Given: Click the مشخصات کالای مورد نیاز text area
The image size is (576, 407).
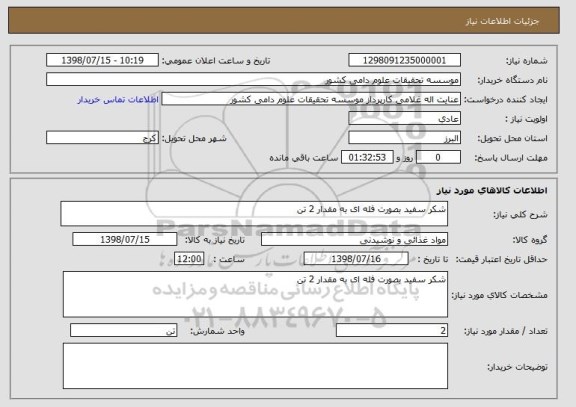Looking at the screenshot, I should pyautogui.click(x=255, y=294).
